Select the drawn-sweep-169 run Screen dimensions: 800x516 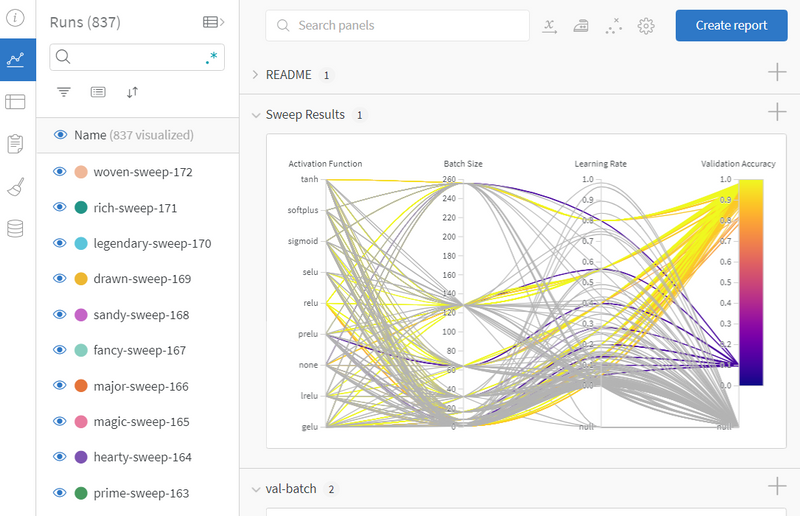click(141, 279)
